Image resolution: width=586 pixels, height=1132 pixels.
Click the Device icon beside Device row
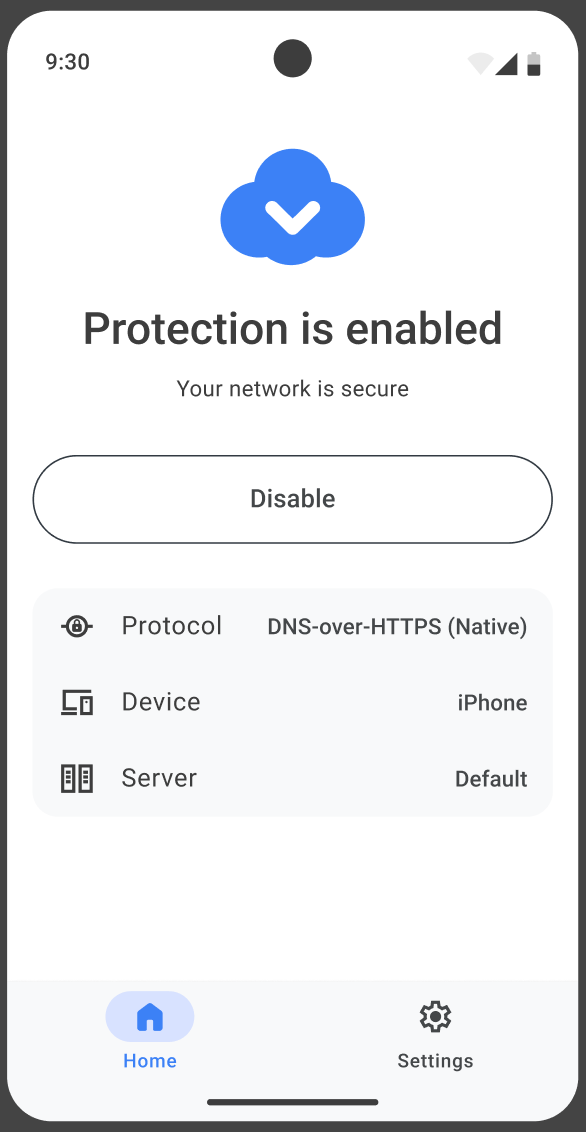tap(76, 702)
